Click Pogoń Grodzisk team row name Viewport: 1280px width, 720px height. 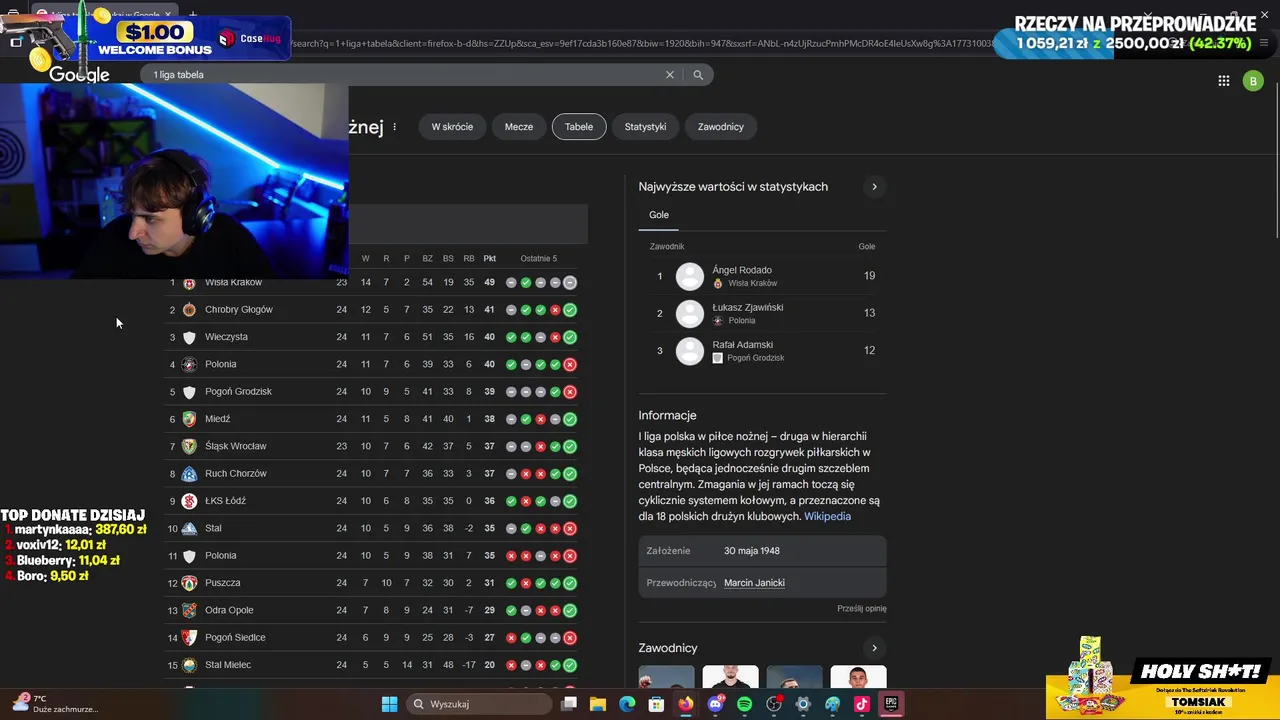point(238,392)
